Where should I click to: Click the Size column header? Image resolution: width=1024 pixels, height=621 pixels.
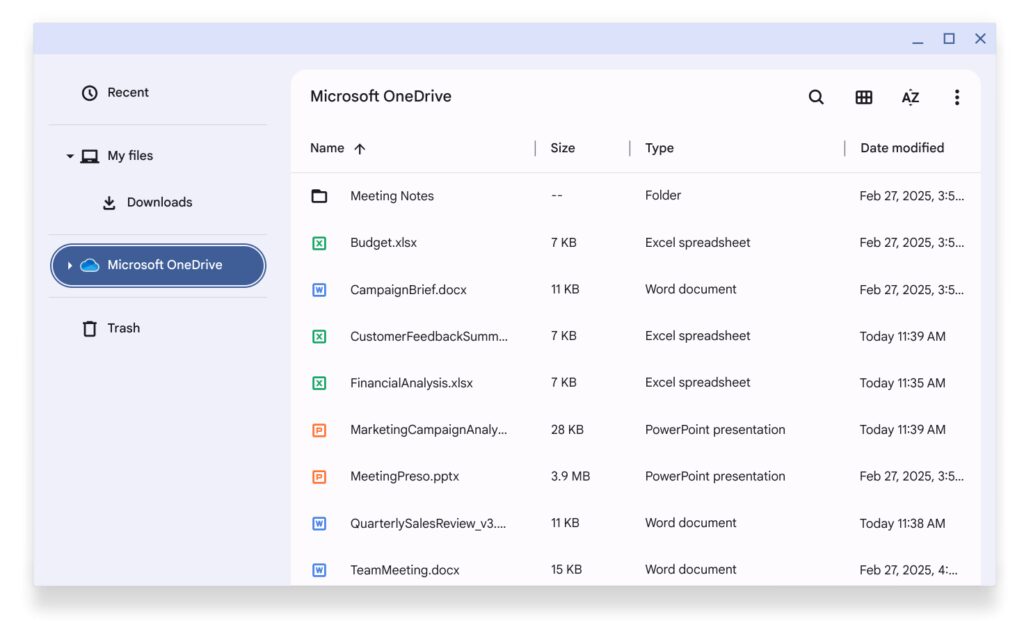coord(563,147)
